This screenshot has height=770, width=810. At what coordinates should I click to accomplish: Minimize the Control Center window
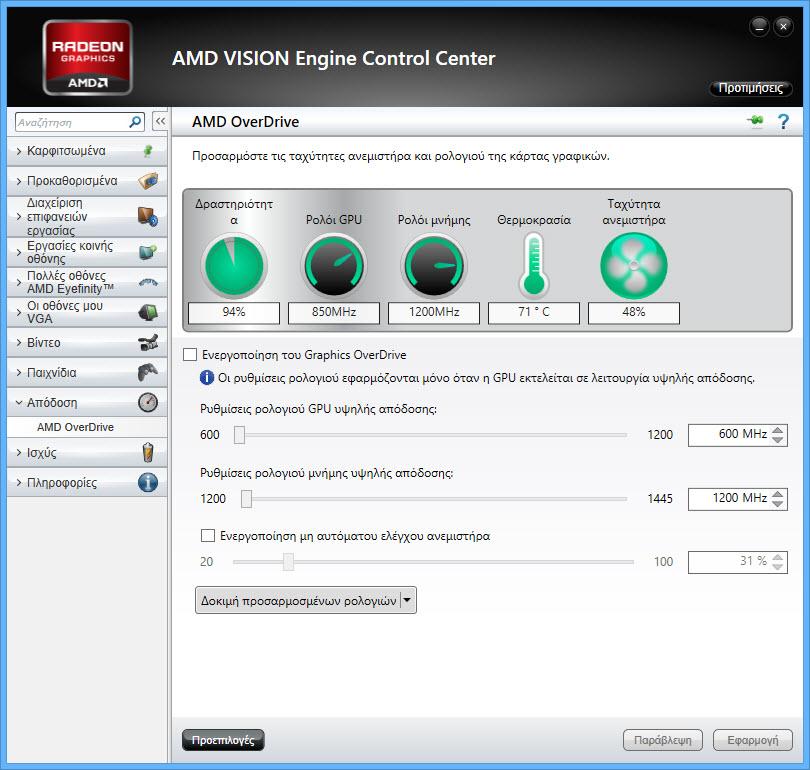[759, 26]
